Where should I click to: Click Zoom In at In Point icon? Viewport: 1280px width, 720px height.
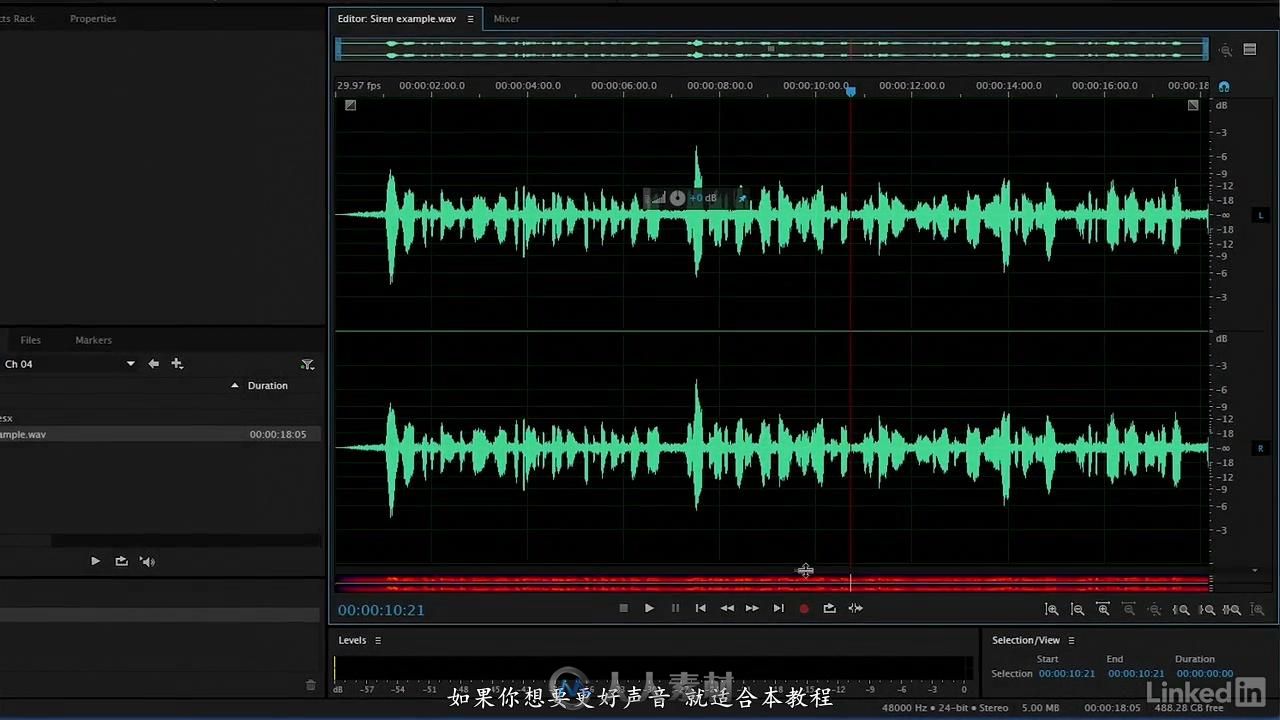coord(1181,609)
